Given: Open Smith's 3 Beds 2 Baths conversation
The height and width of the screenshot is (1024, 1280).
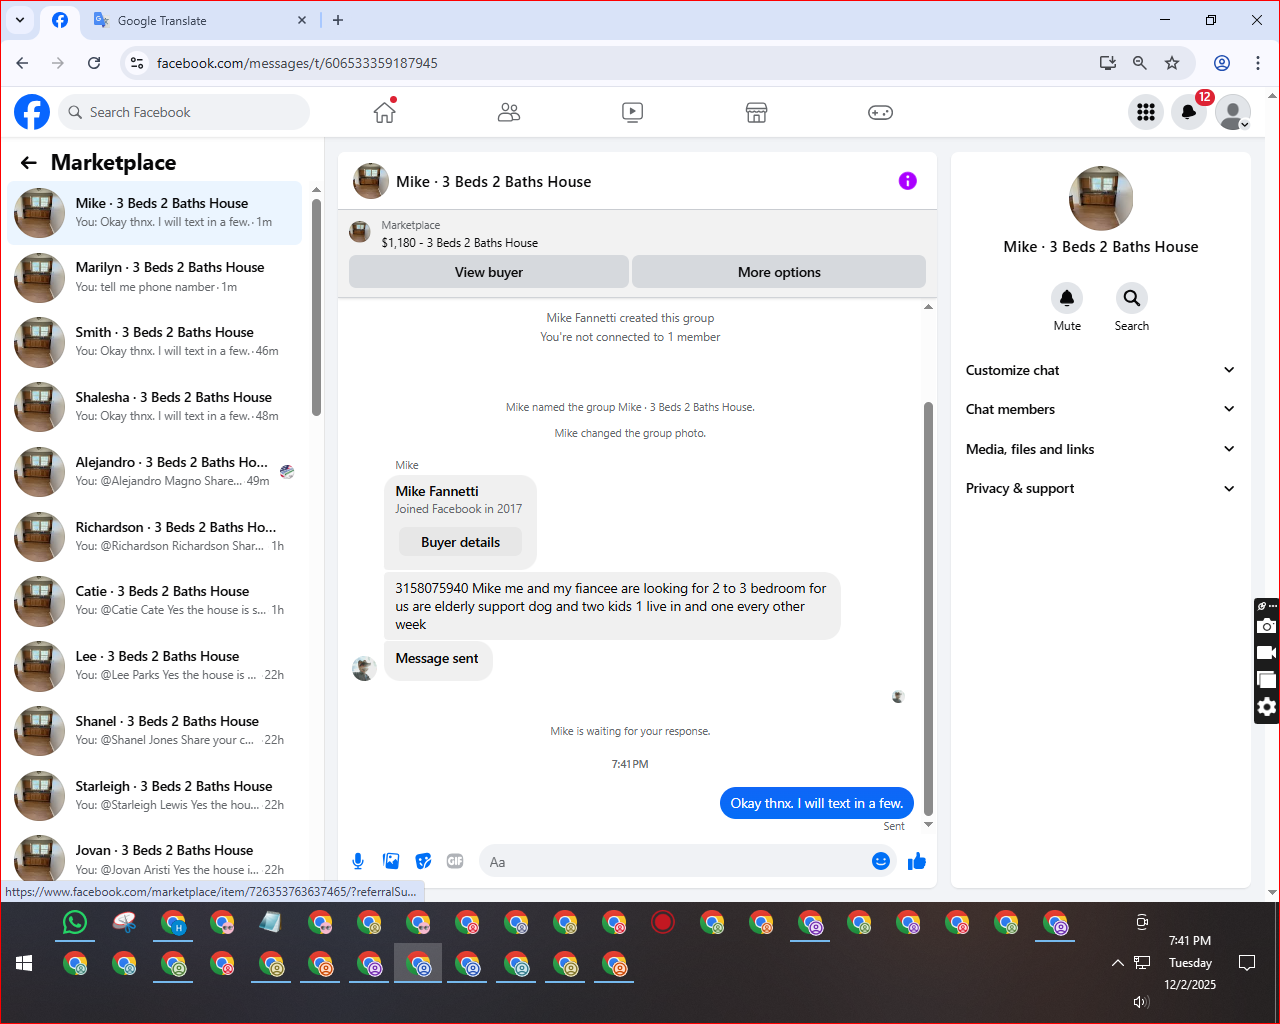Looking at the screenshot, I should click(x=155, y=342).
